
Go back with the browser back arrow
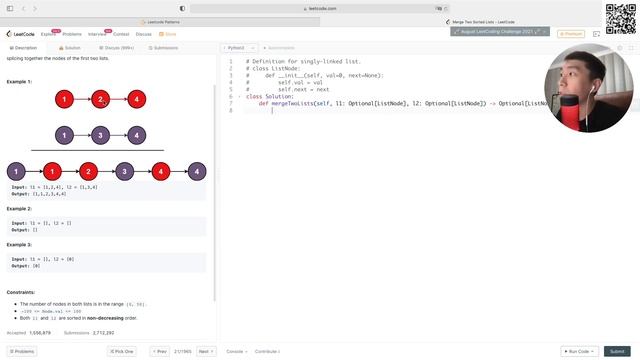coord(23,8)
